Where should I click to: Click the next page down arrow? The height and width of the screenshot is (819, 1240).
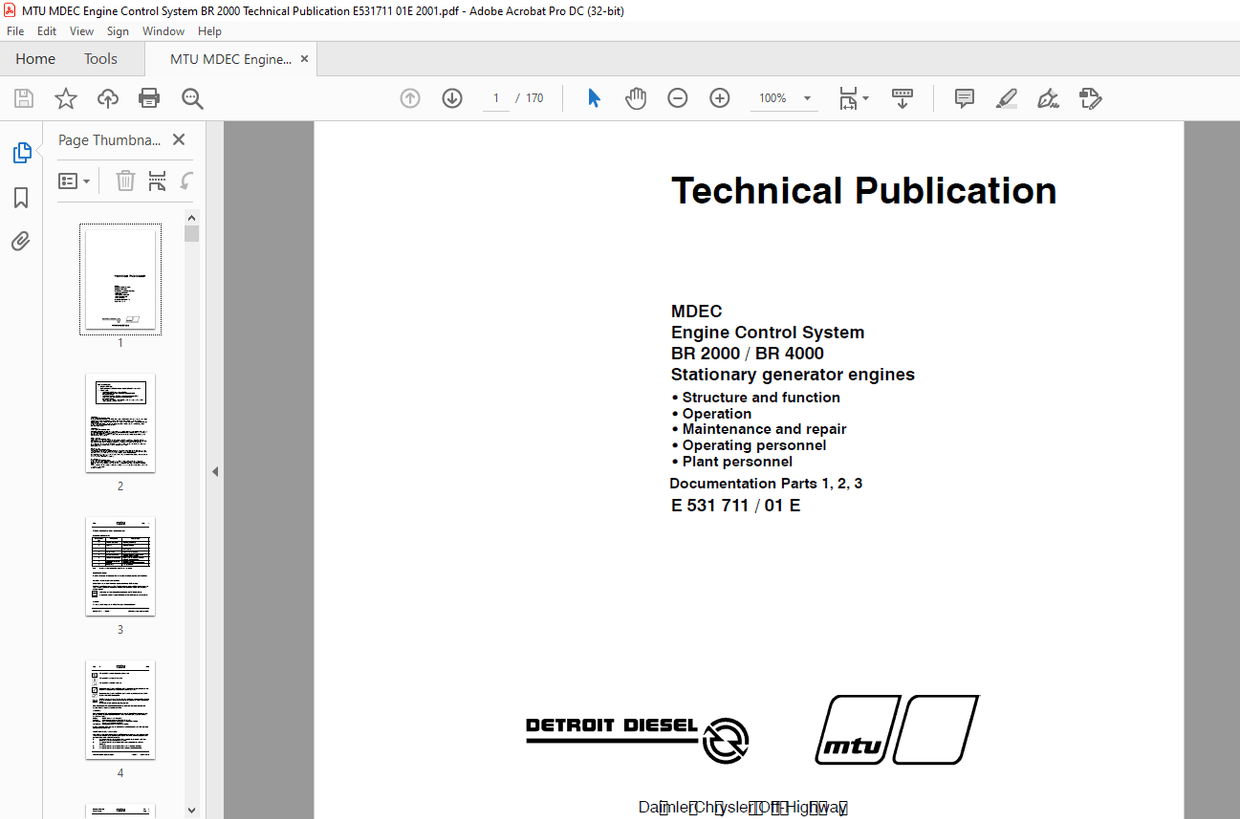[452, 98]
